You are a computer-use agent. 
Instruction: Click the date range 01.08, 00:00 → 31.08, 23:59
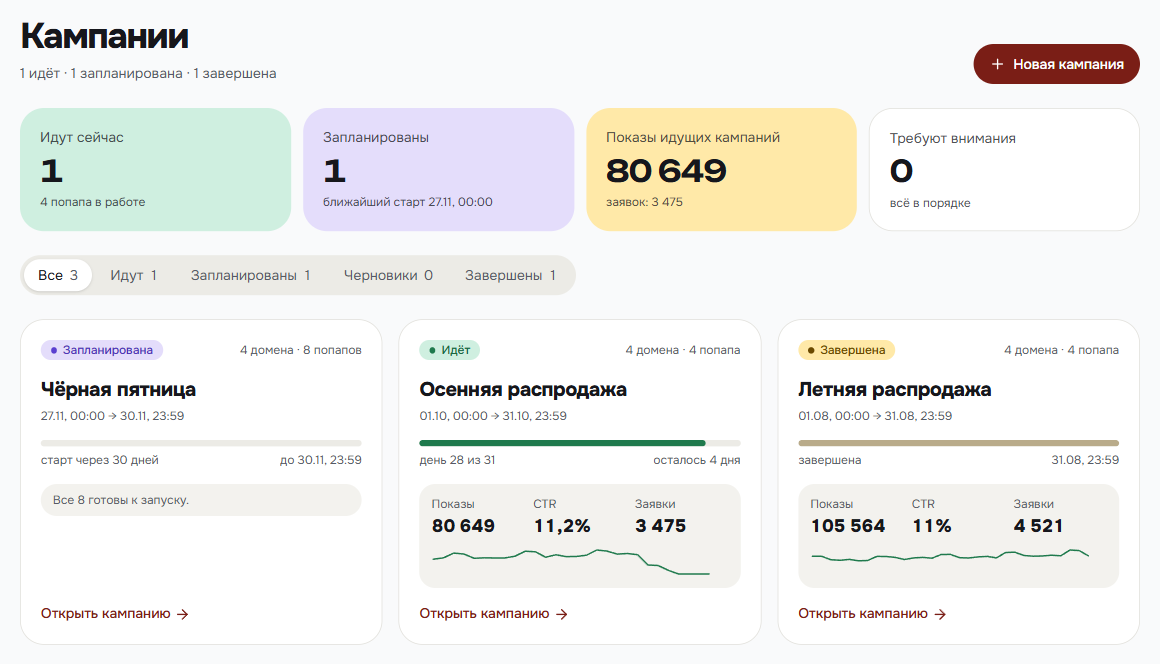coord(875,416)
